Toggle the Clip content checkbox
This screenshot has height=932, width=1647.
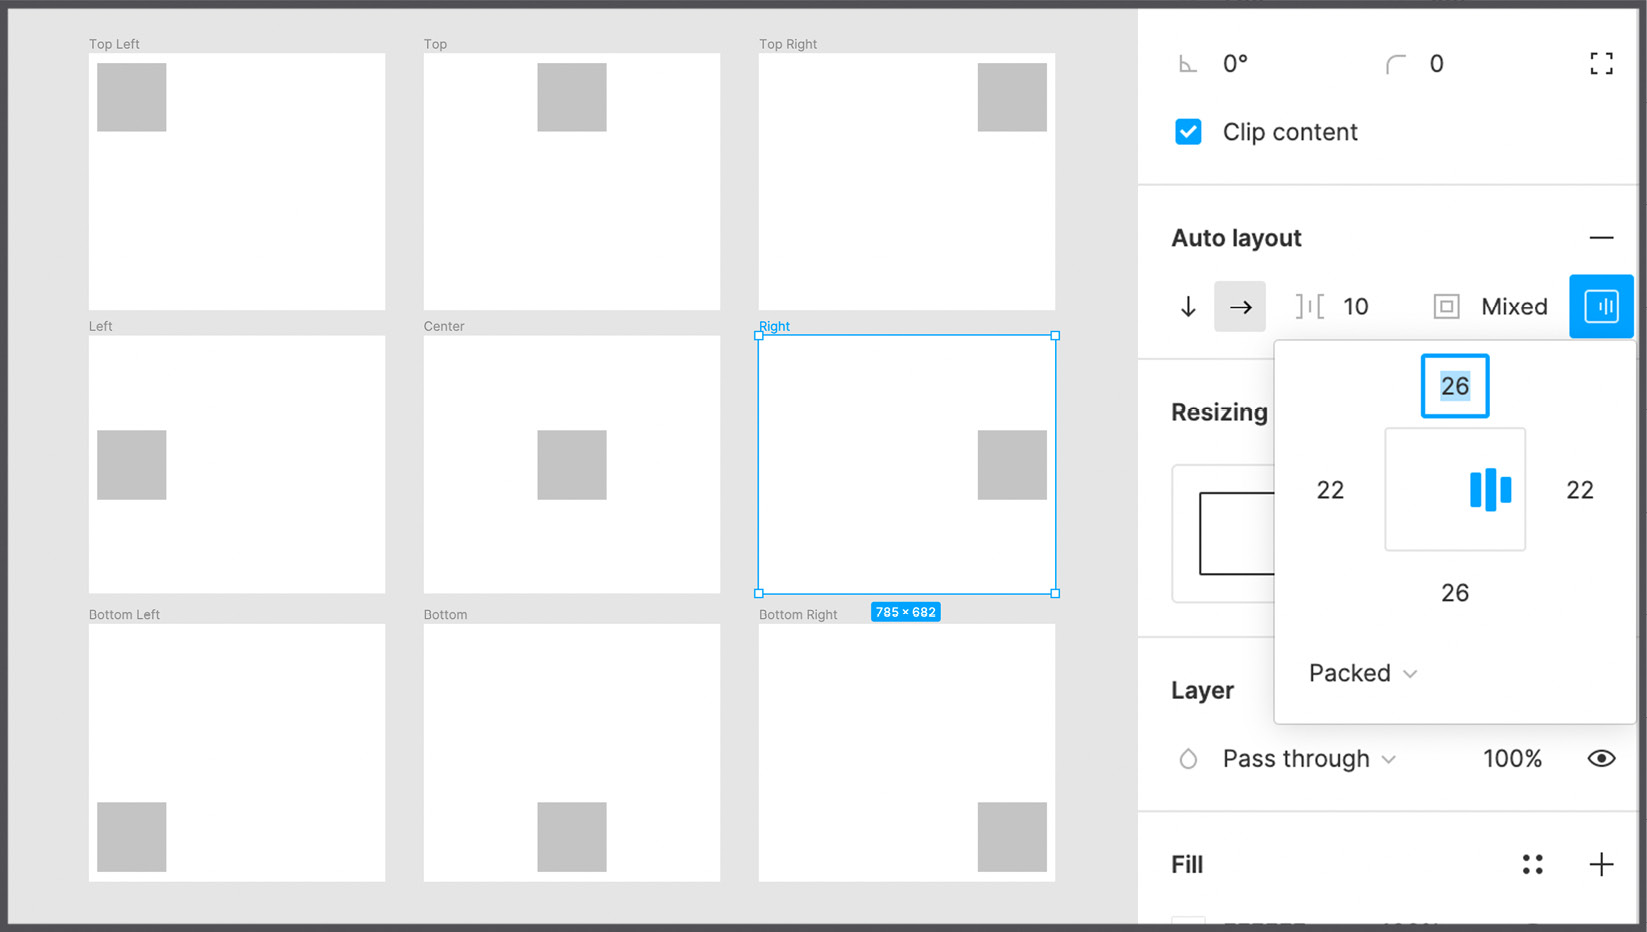[x=1188, y=132]
